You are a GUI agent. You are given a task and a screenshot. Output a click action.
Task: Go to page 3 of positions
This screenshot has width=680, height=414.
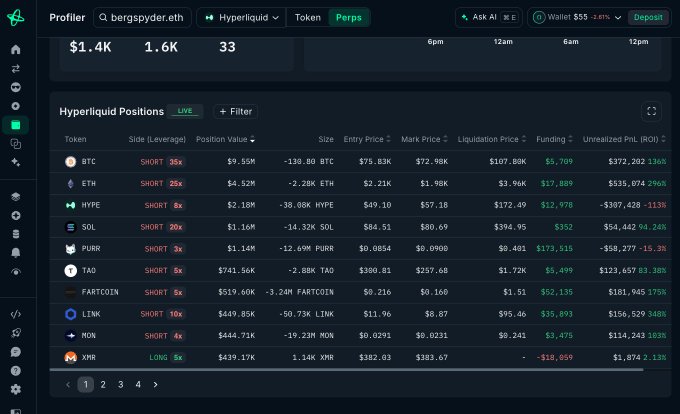(121, 385)
